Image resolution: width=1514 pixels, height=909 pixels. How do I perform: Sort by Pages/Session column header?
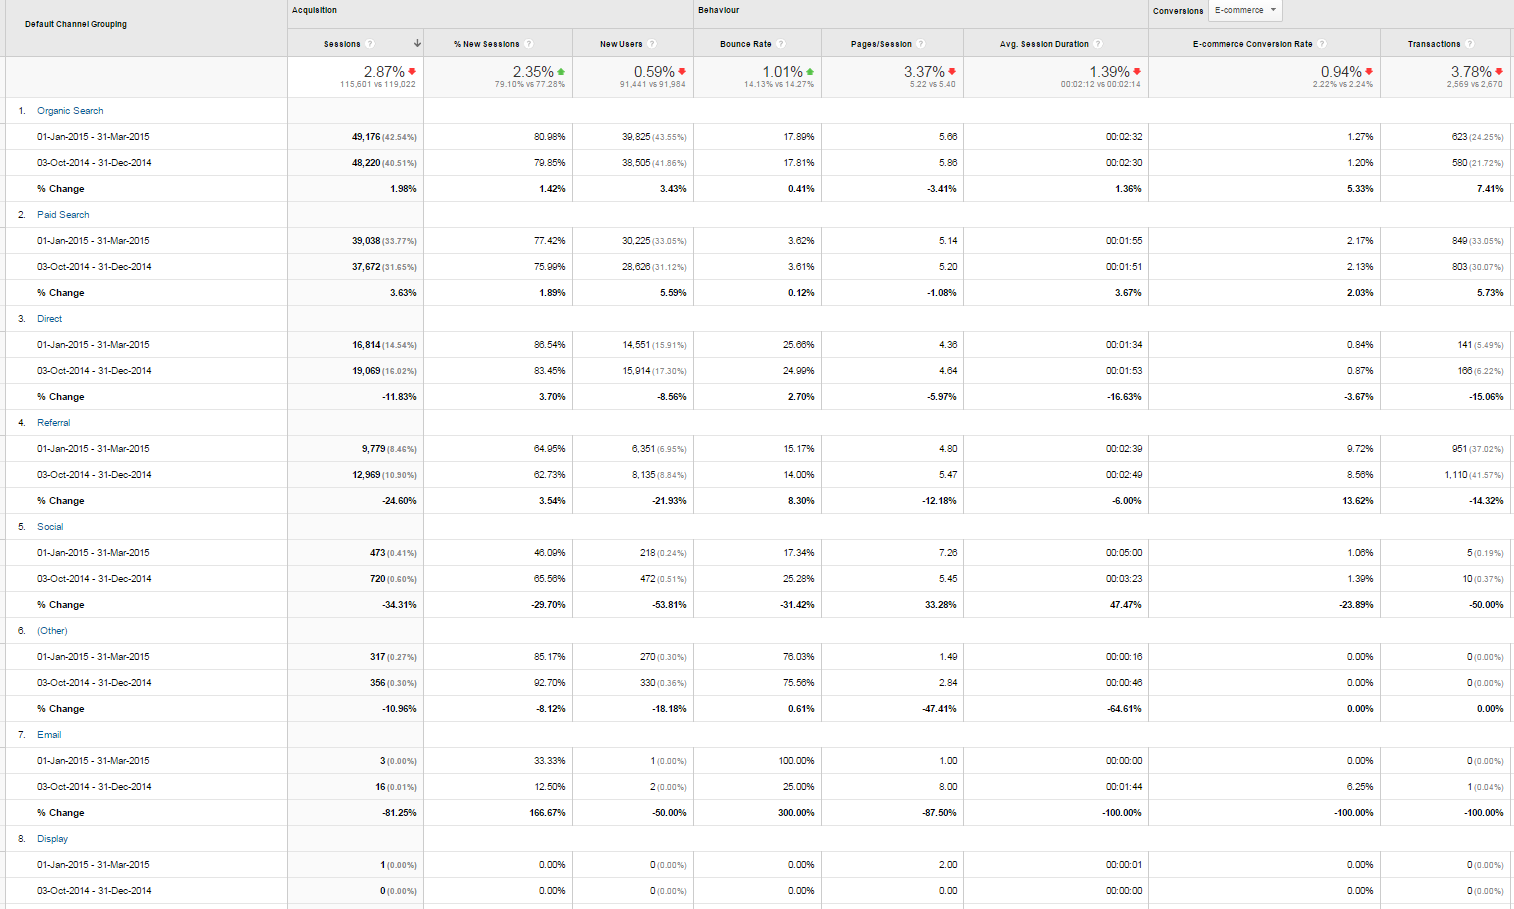(881, 44)
